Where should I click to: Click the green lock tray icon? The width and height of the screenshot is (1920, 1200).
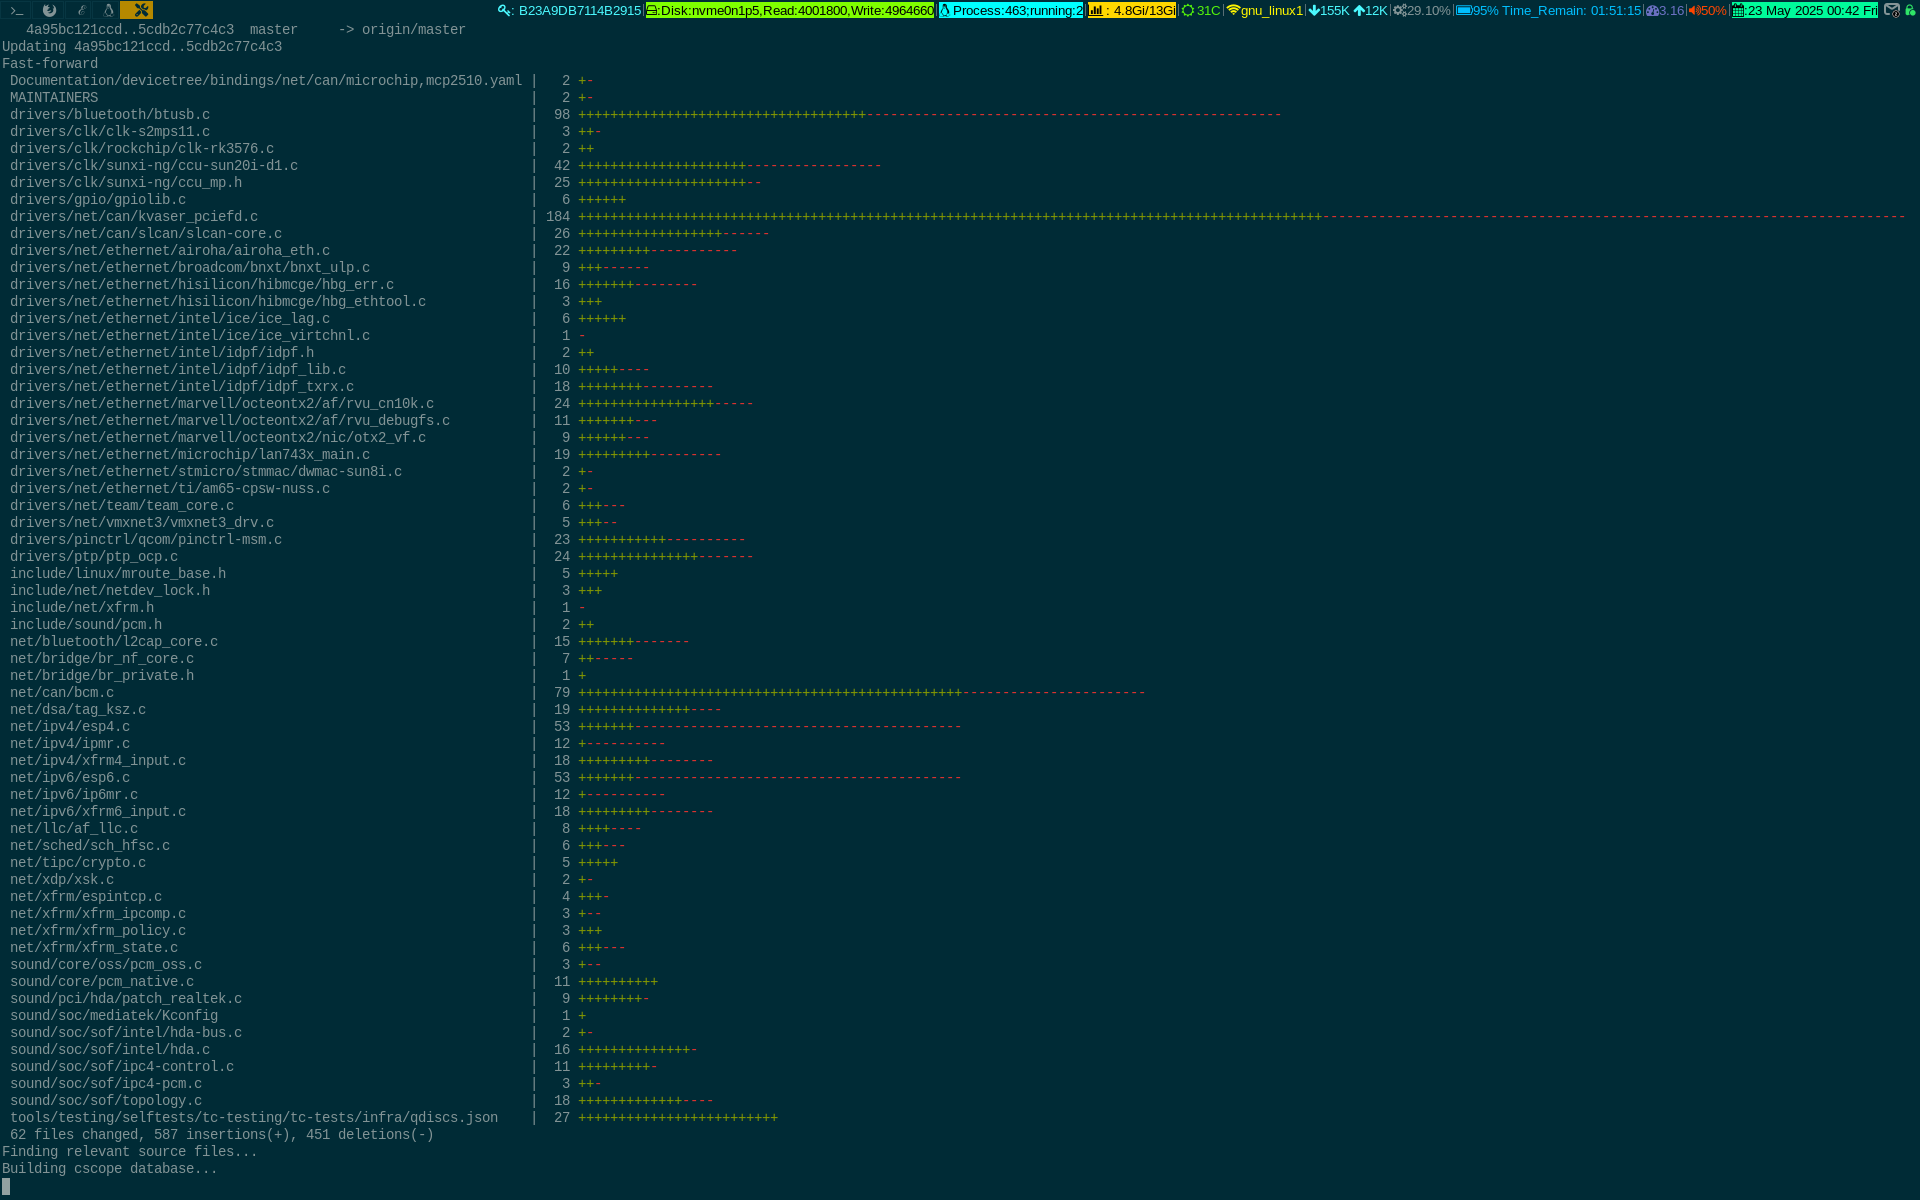tap(1910, 10)
